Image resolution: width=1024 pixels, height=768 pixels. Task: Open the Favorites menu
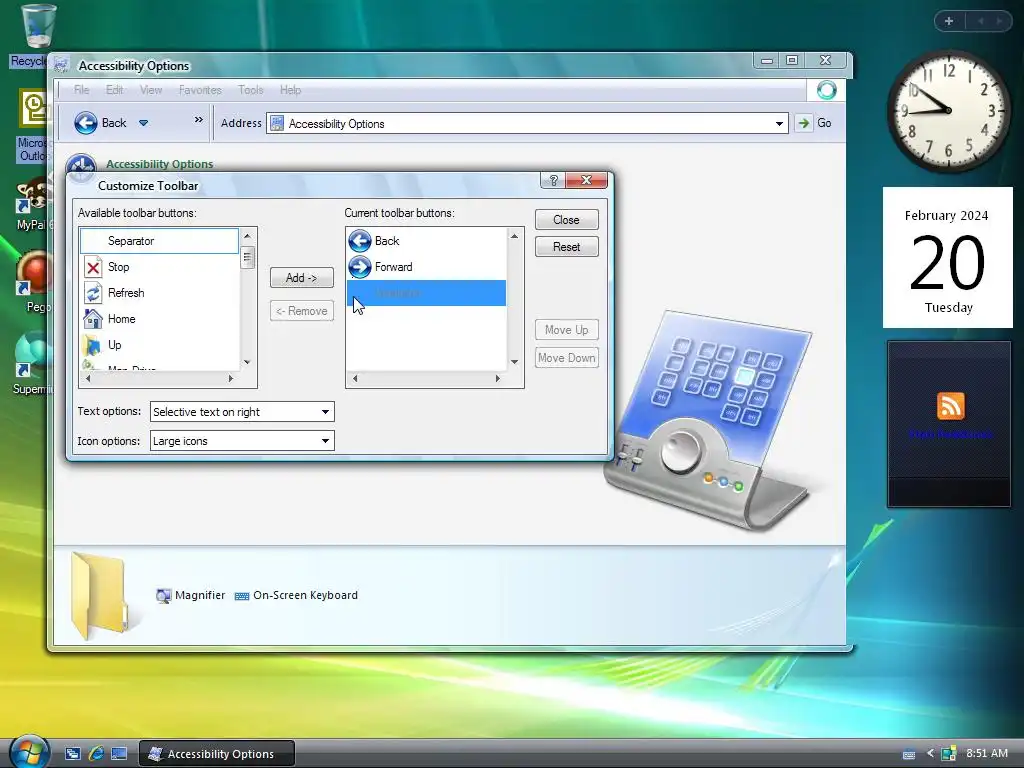[x=200, y=90]
